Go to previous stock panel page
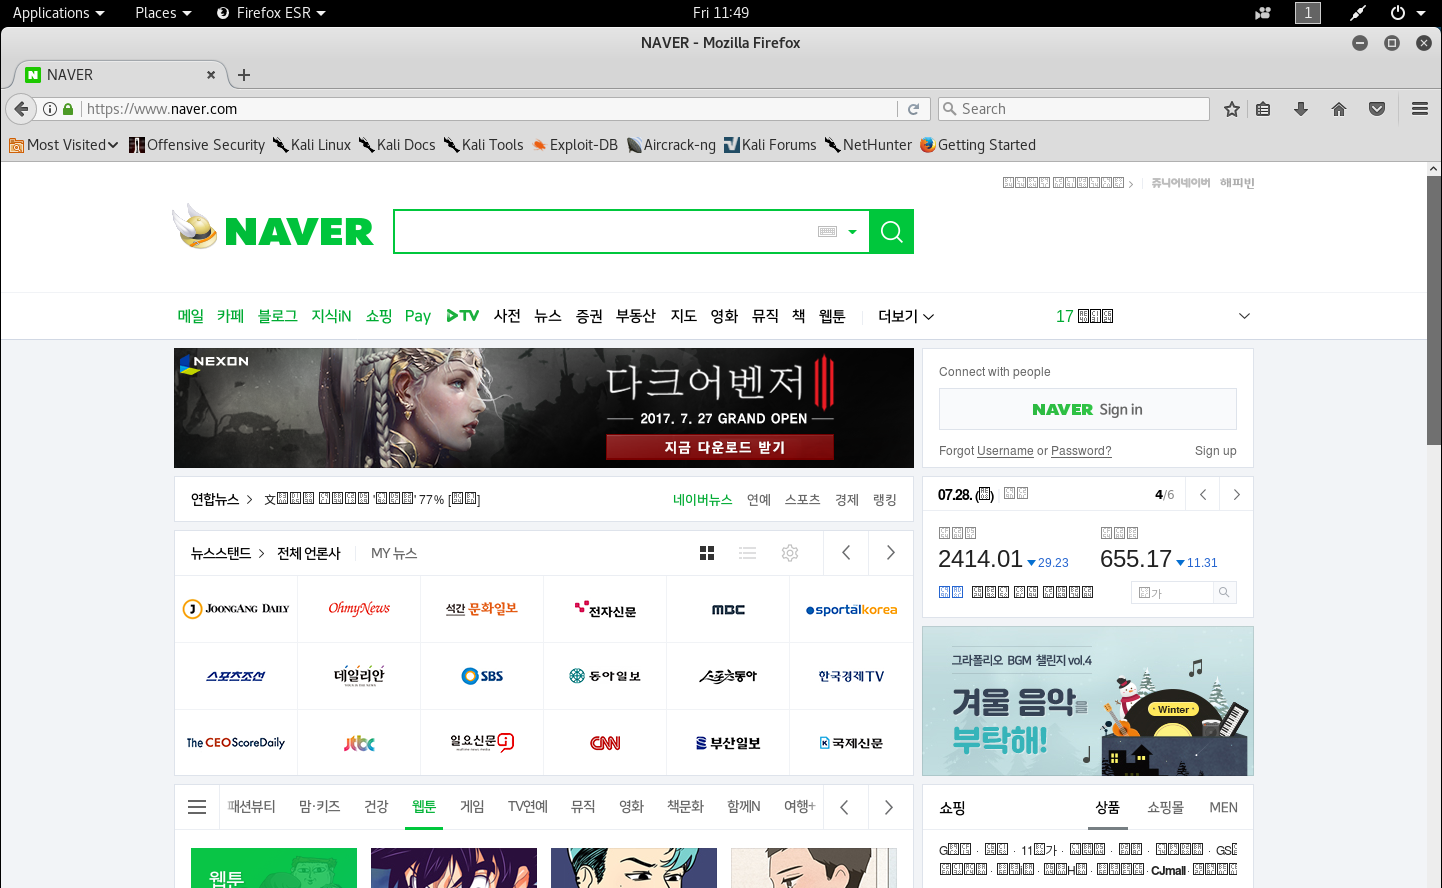 [1203, 495]
